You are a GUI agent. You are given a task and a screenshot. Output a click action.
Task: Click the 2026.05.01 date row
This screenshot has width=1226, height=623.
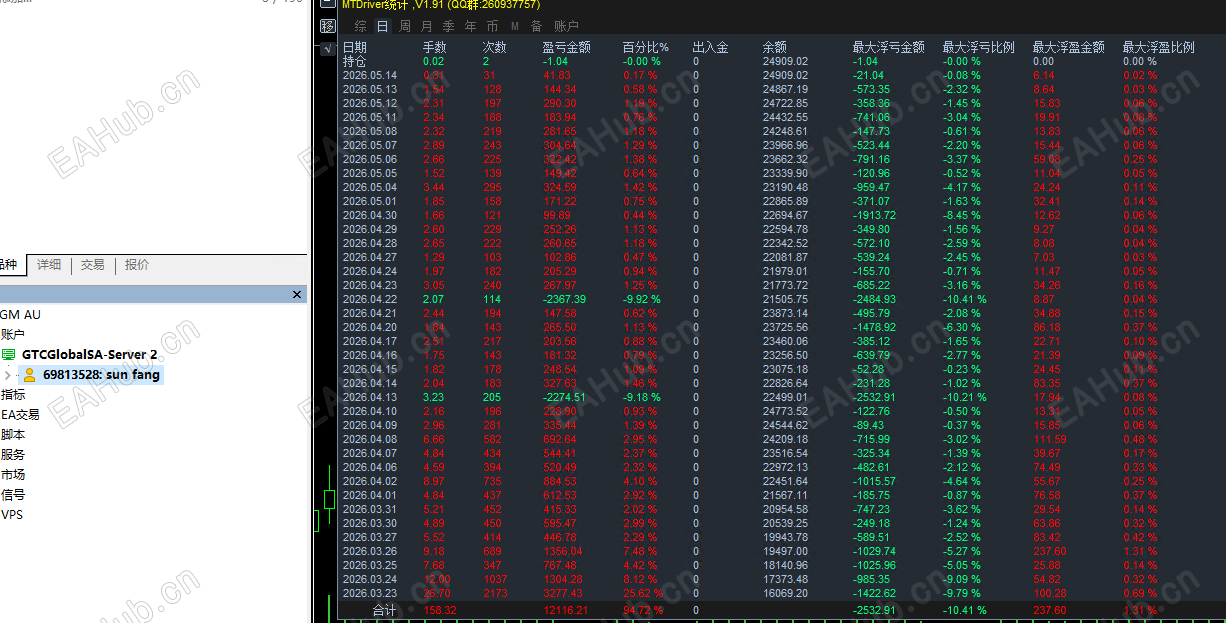coord(370,201)
